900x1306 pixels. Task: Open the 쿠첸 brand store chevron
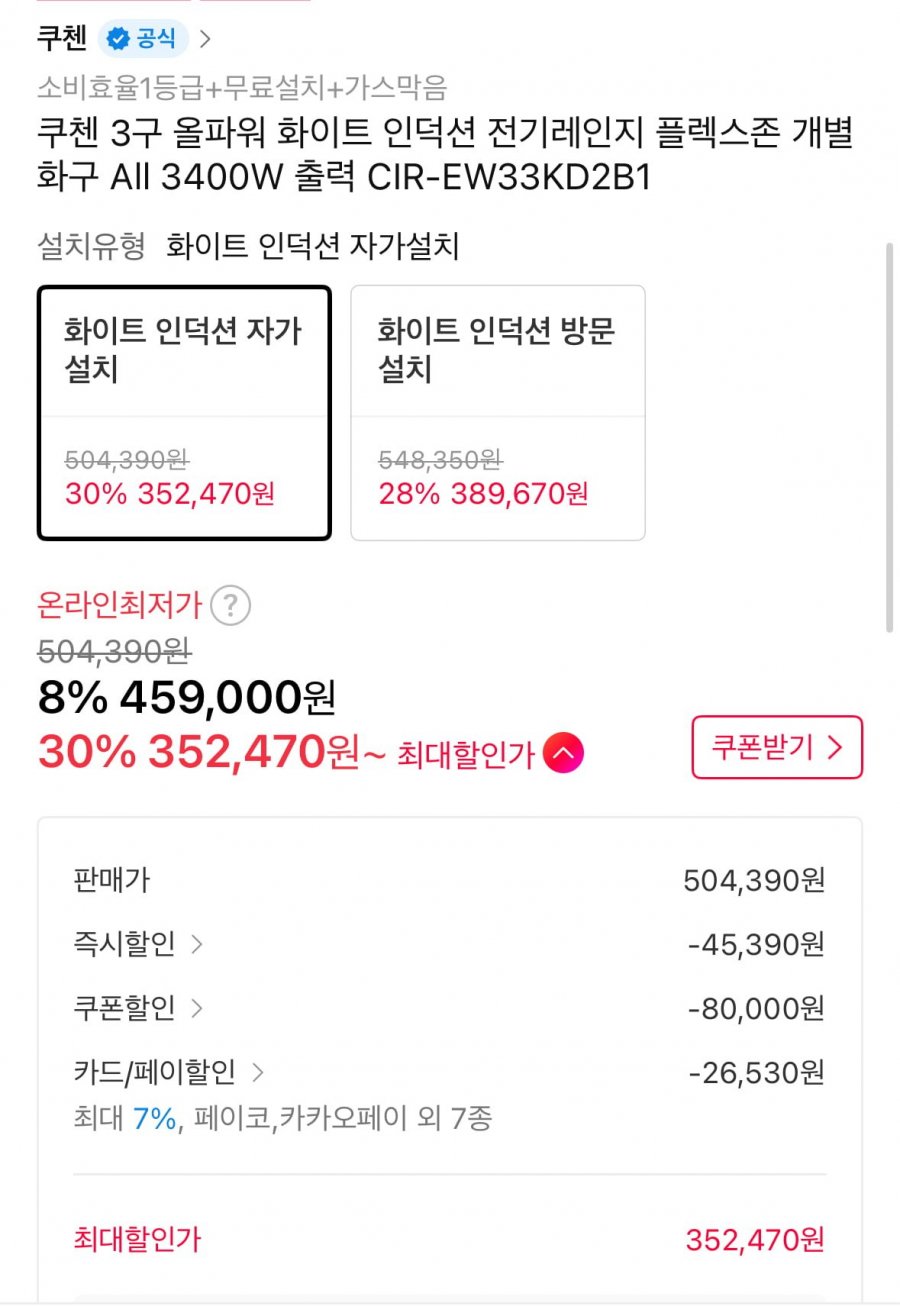click(205, 39)
